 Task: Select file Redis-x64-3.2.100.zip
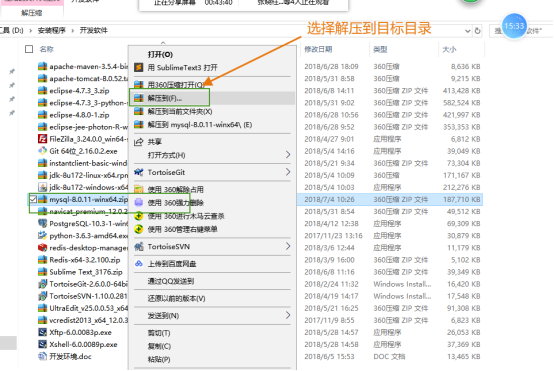point(85,260)
